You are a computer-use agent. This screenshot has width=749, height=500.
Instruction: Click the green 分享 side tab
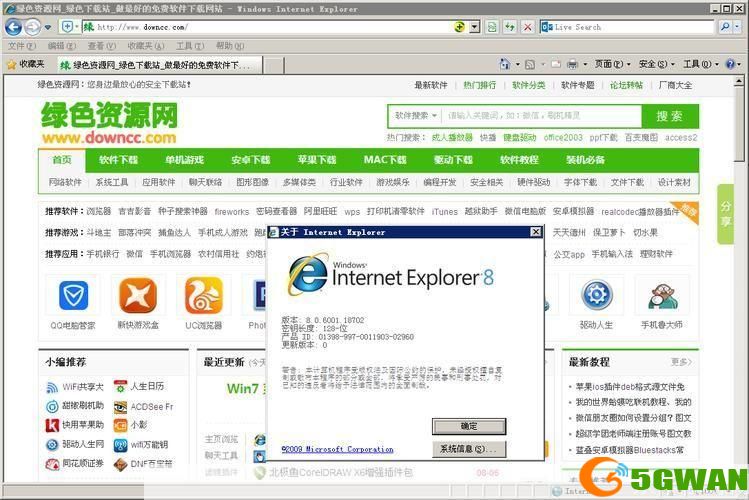(x=725, y=214)
